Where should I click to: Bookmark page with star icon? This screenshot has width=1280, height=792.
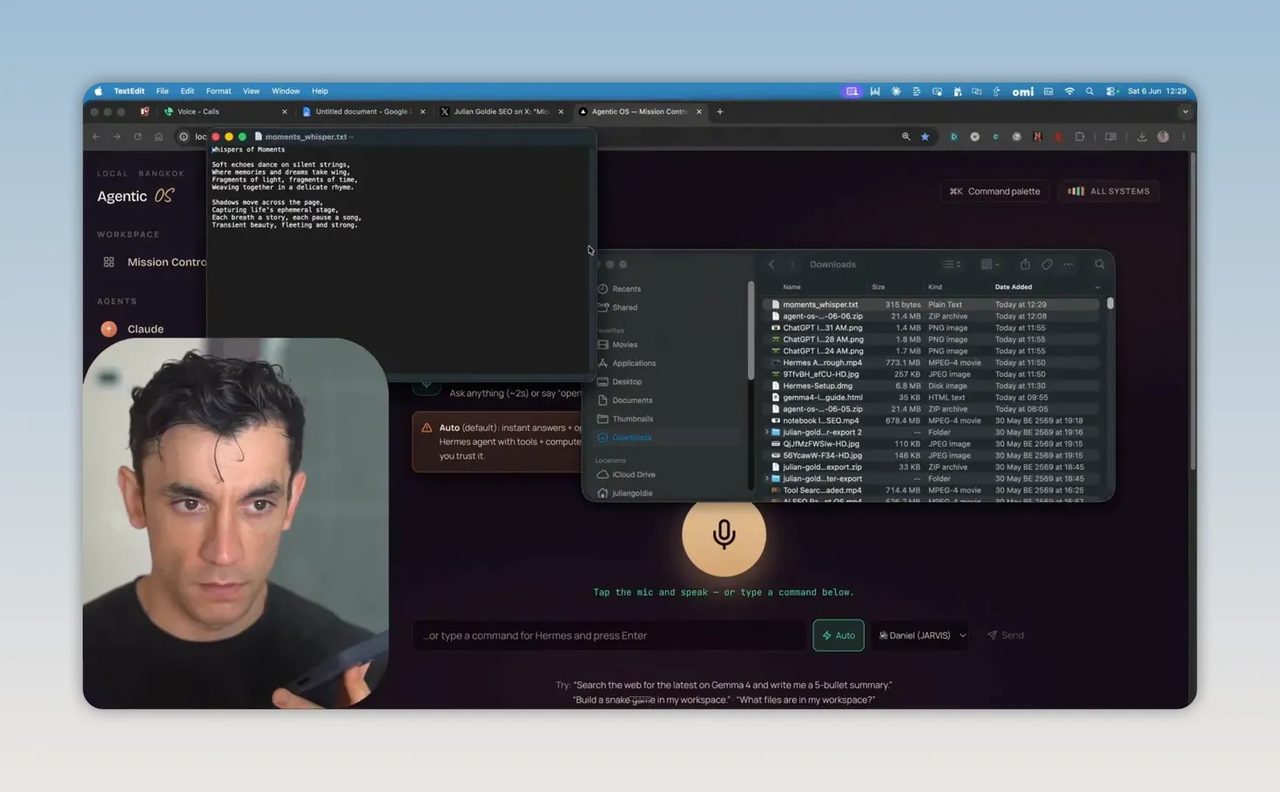pos(925,136)
